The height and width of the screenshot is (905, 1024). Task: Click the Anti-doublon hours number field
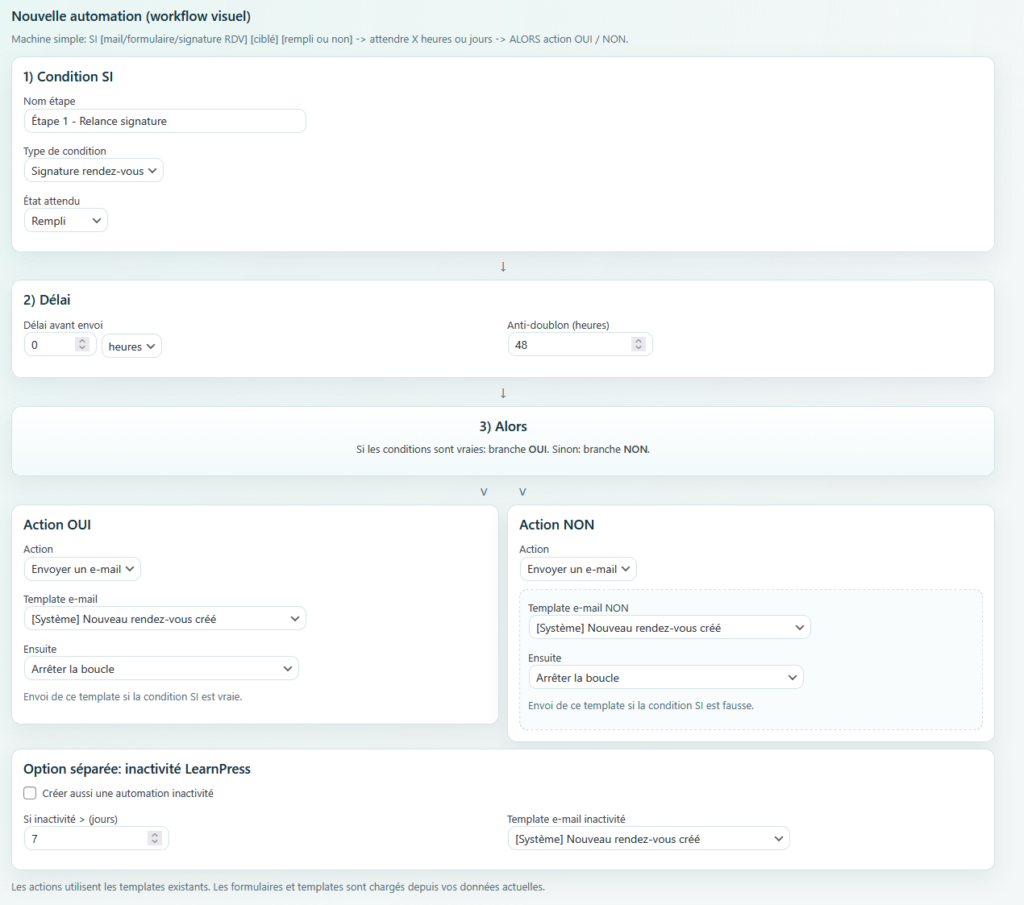(568, 345)
